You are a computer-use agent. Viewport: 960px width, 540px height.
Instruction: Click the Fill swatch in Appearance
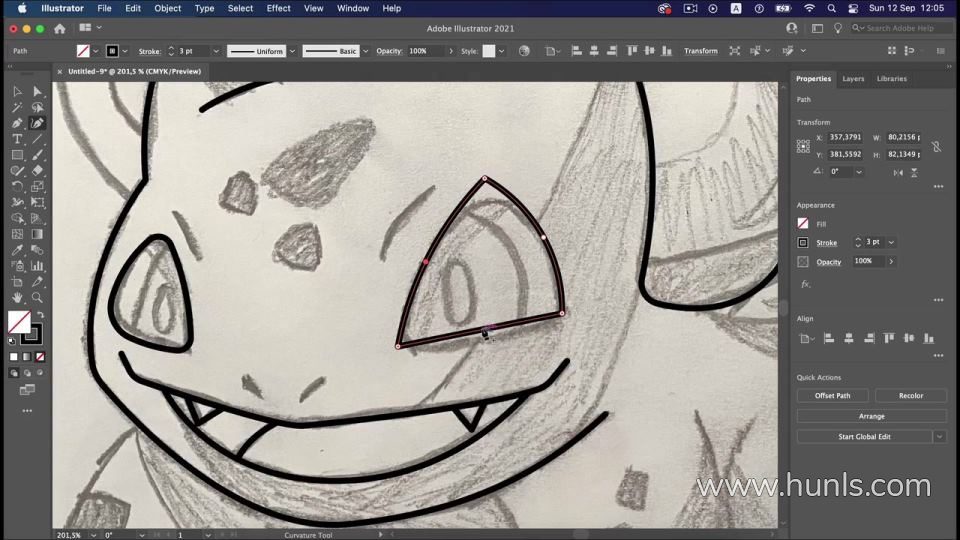tap(803, 223)
